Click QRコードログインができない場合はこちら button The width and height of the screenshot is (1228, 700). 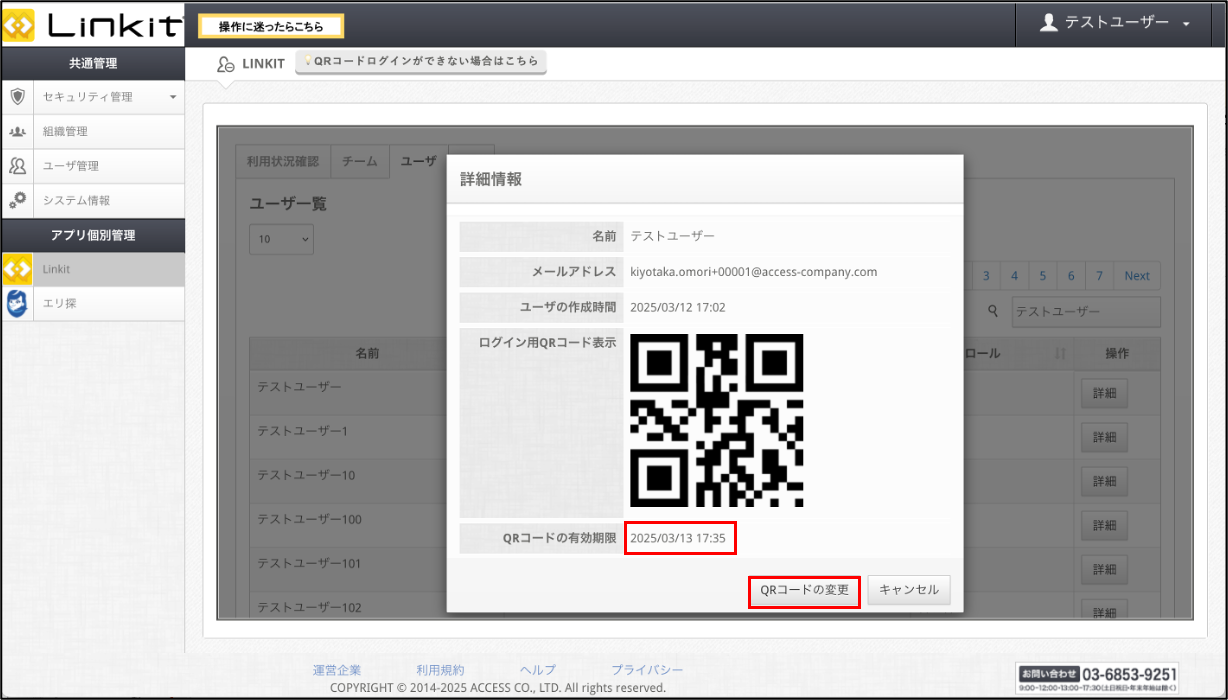pyautogui.click(x=421, y=62)
